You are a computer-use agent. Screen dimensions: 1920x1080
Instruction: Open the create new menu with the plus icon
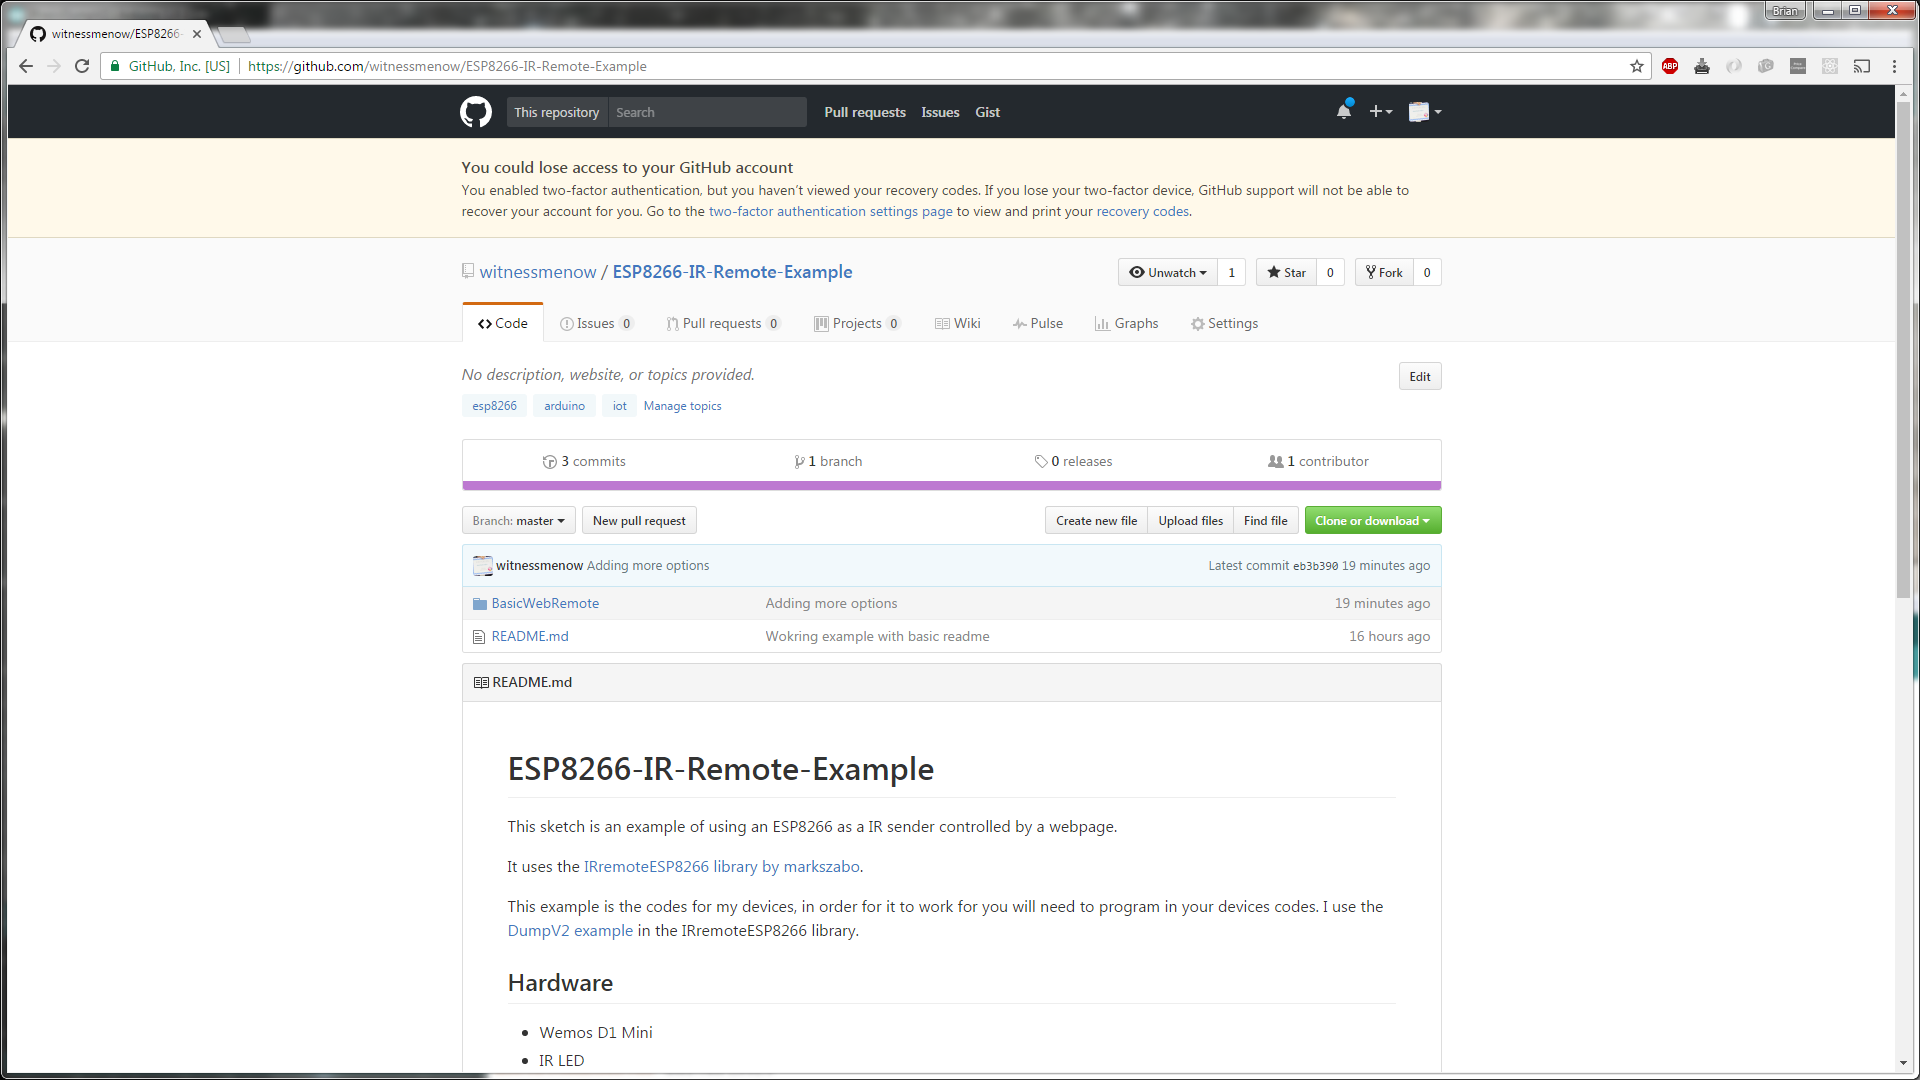[1380, 111]
